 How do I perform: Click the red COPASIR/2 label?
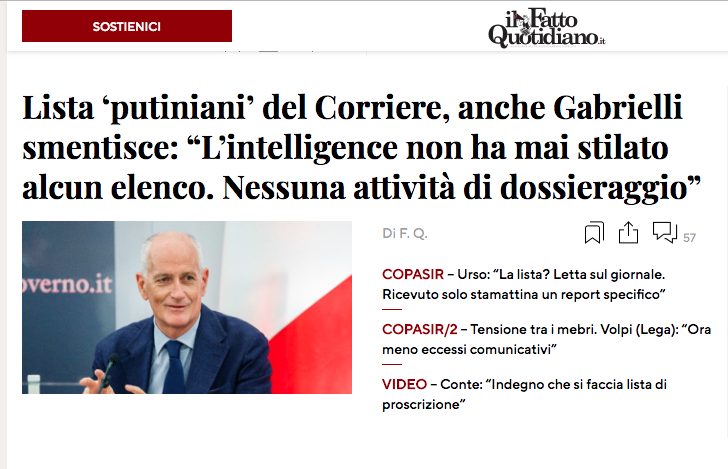pos(420,329)
